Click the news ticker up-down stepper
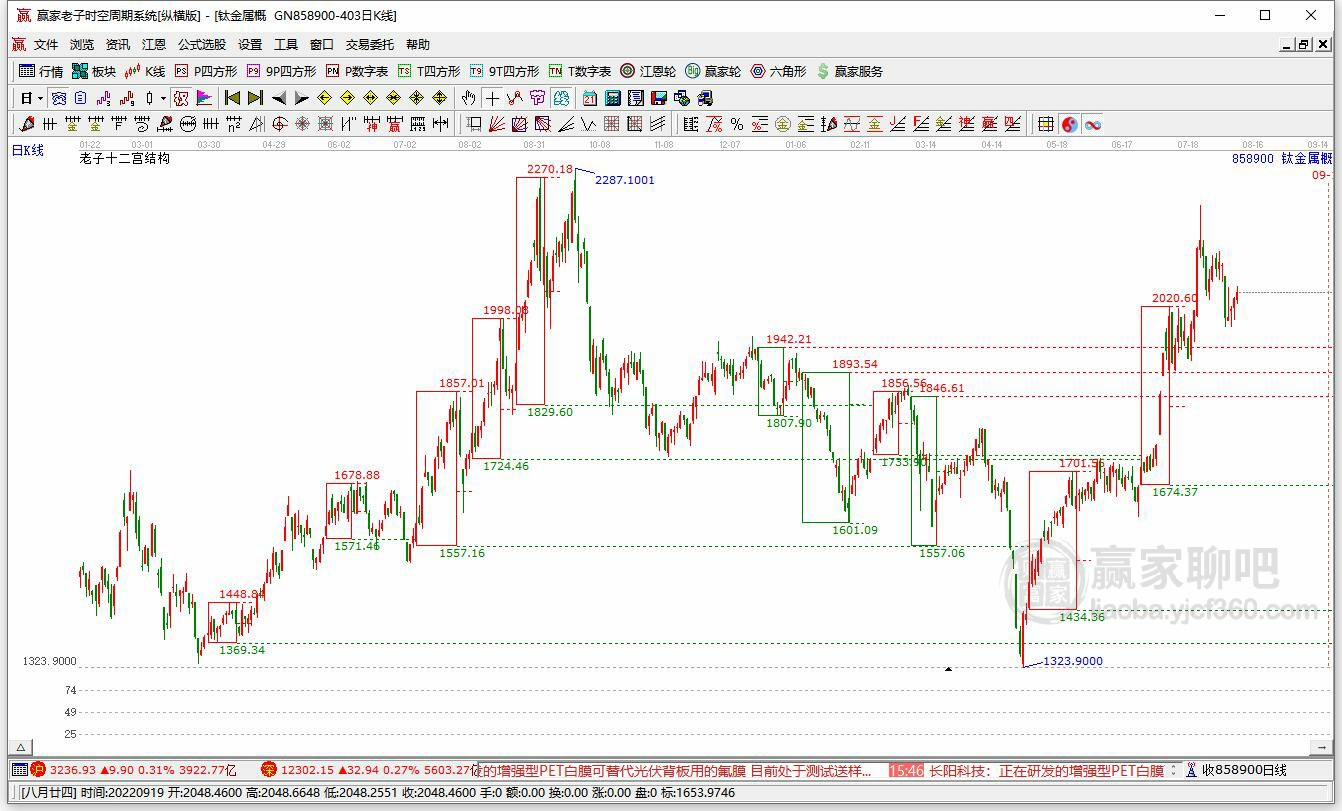The image size is (1342, 811). coord(1175,771)
